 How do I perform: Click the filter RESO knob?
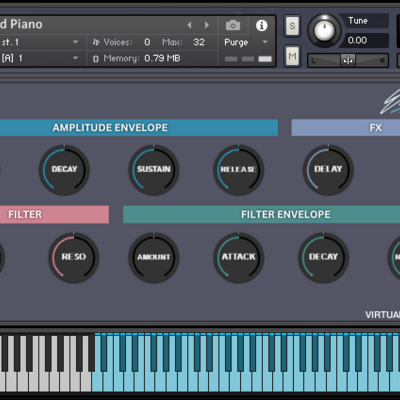coord(74,257)
